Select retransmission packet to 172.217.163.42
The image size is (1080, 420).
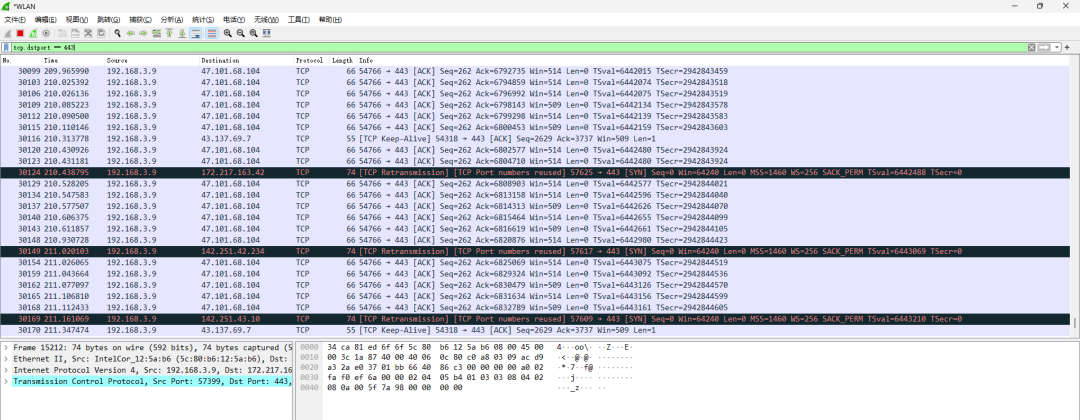(400, 172)
